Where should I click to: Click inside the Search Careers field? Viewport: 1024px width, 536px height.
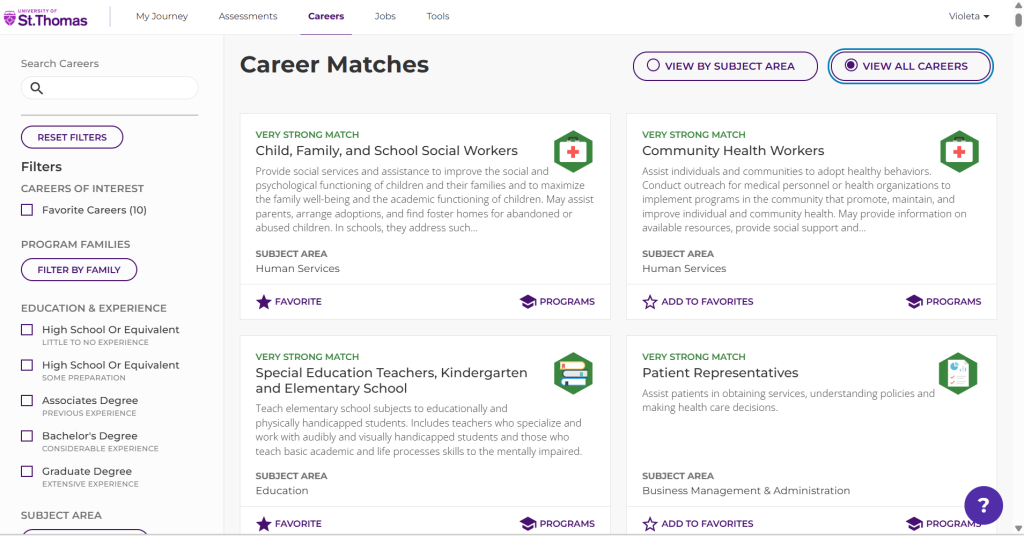(110, 88)
